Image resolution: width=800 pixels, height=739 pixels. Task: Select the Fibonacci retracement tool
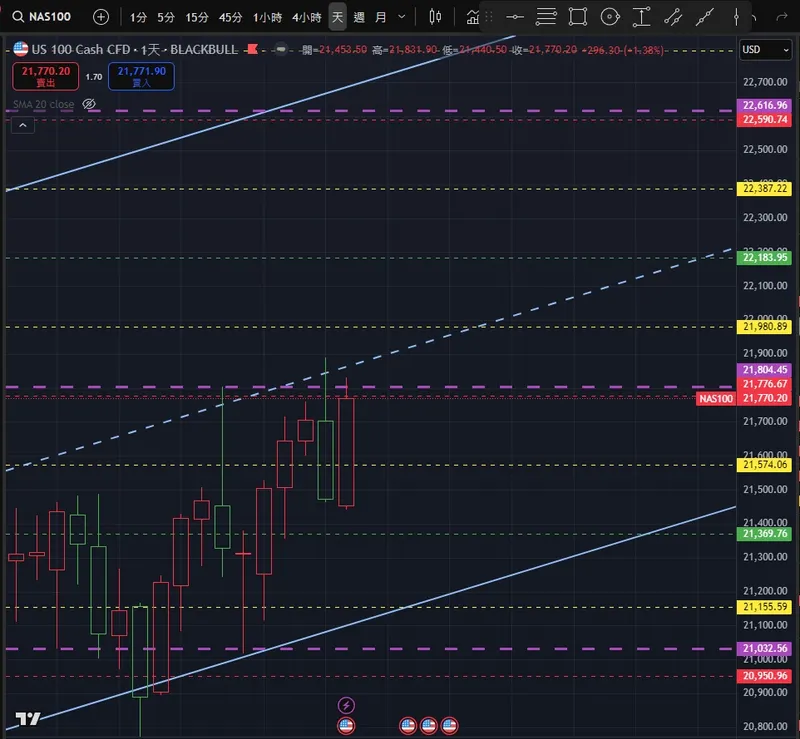click(546, 17)
